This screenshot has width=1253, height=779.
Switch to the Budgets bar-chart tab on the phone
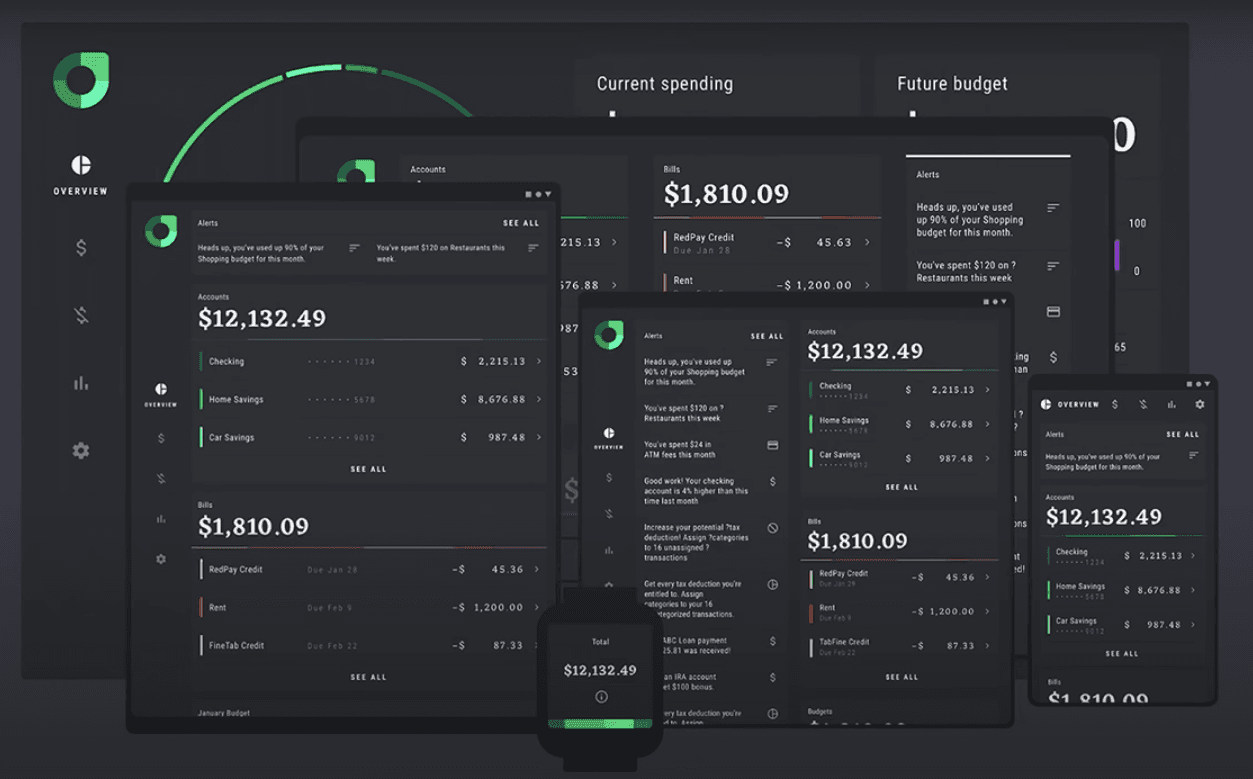click(1171, 404)
